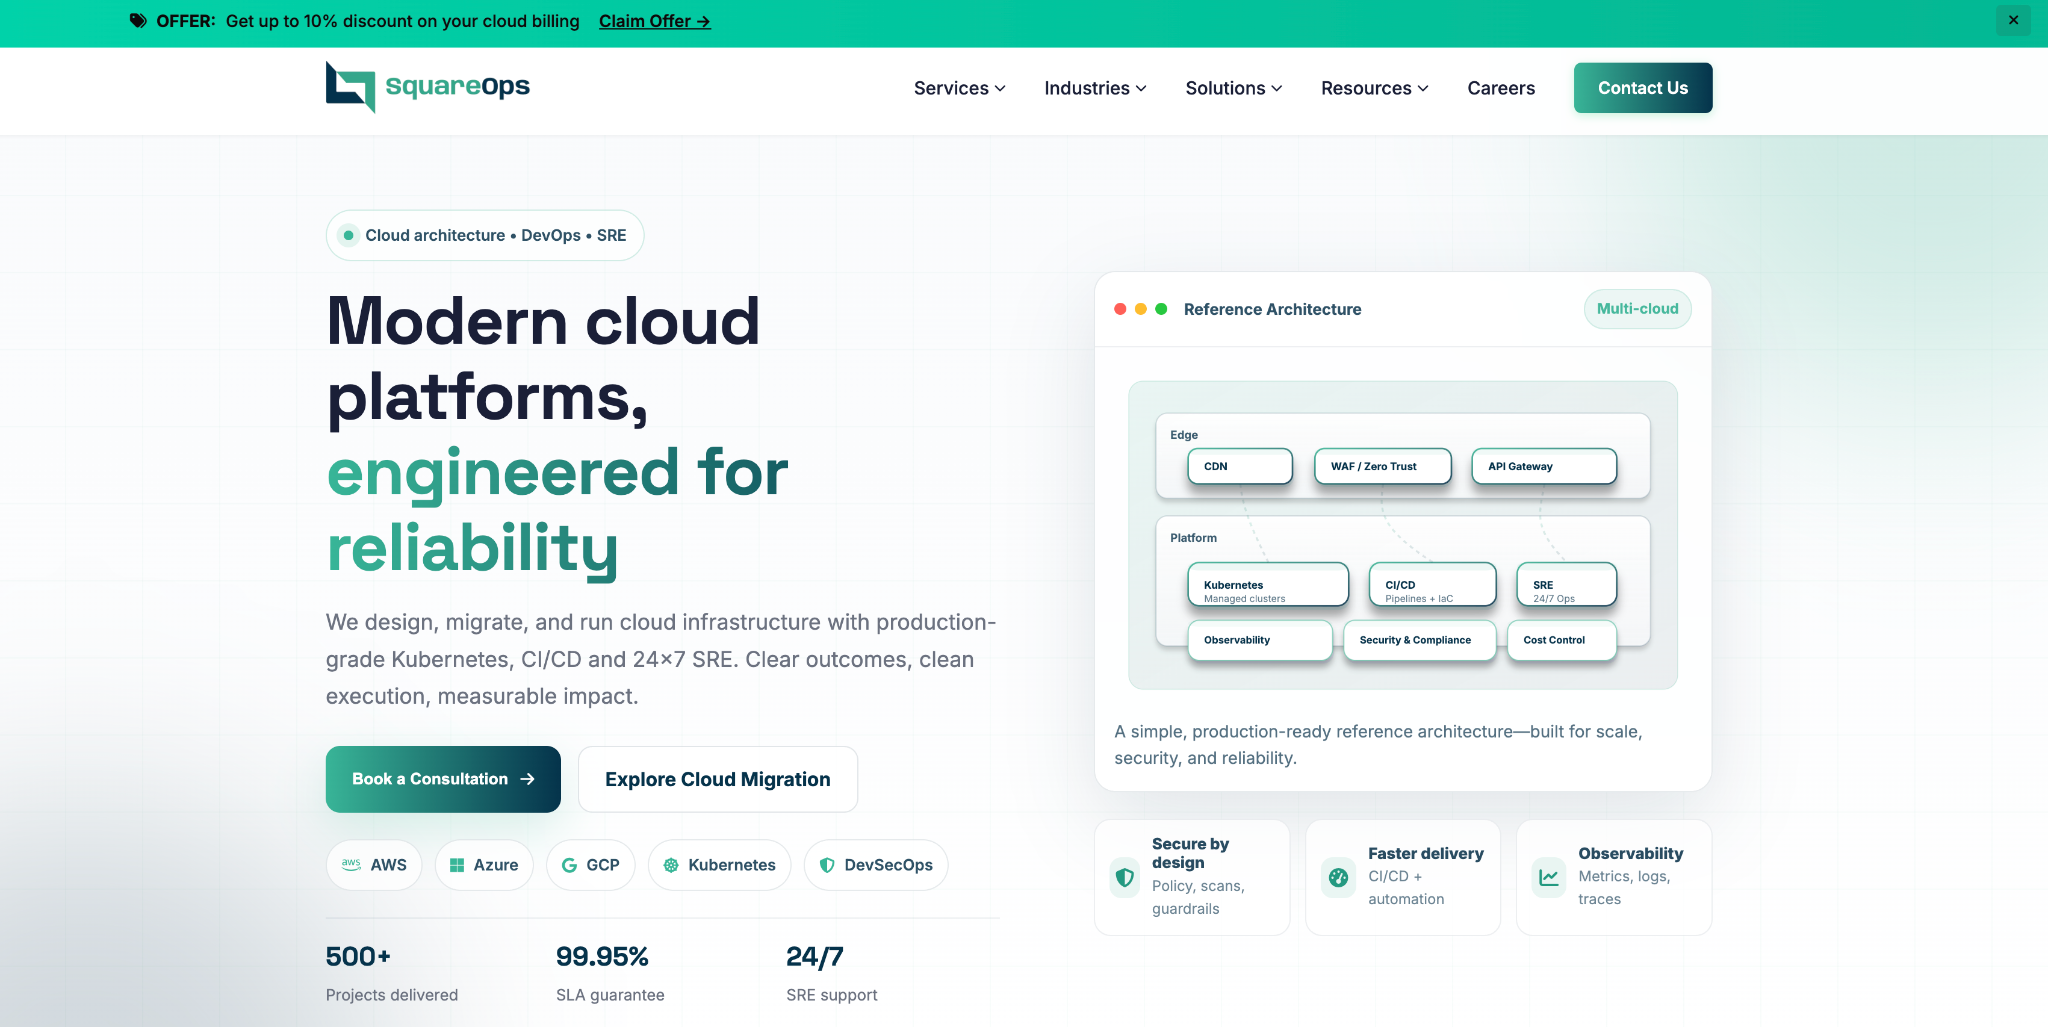Click the Cost Control node
This screenshot has width=2048, height=1027.
[x=1562, y=640]
